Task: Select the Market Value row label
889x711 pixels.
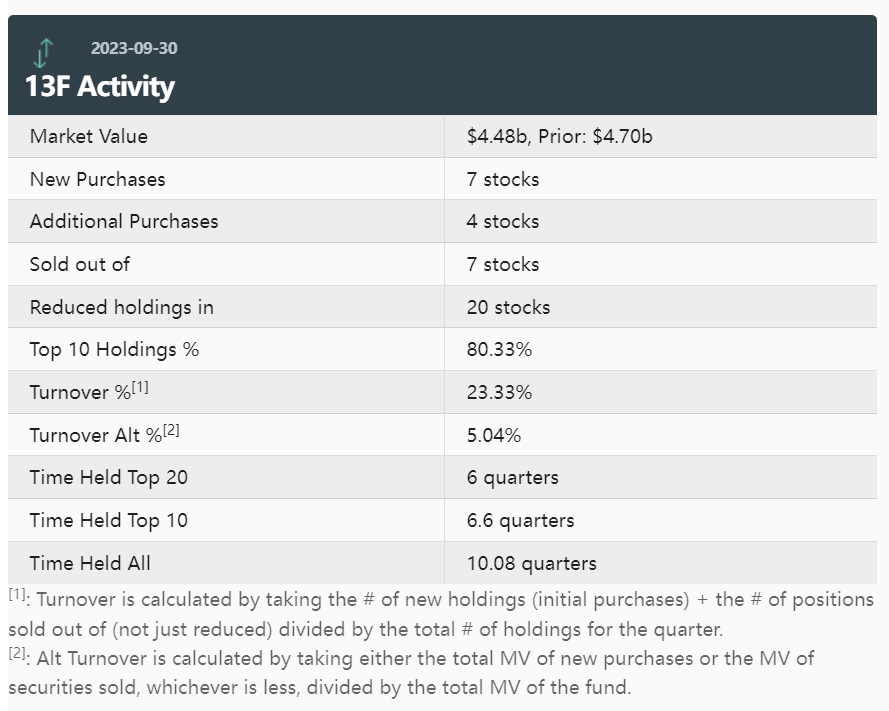Action: tap(89, 136)
